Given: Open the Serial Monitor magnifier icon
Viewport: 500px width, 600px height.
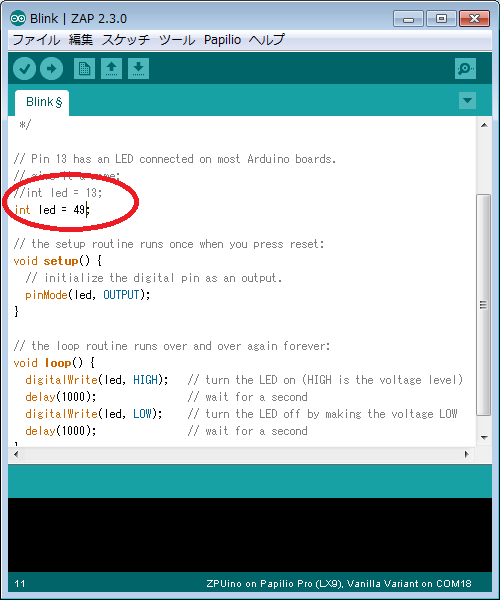Looking at the screenshot, I should click(465, 69).
